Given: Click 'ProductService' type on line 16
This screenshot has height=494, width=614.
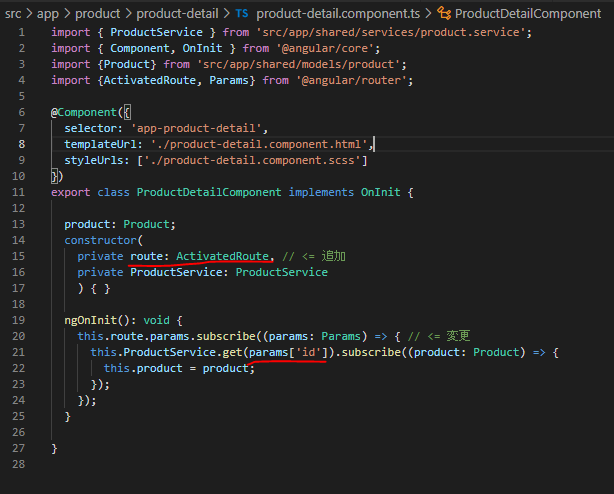Looking at the screenshot, I should (x=282, y=272).
